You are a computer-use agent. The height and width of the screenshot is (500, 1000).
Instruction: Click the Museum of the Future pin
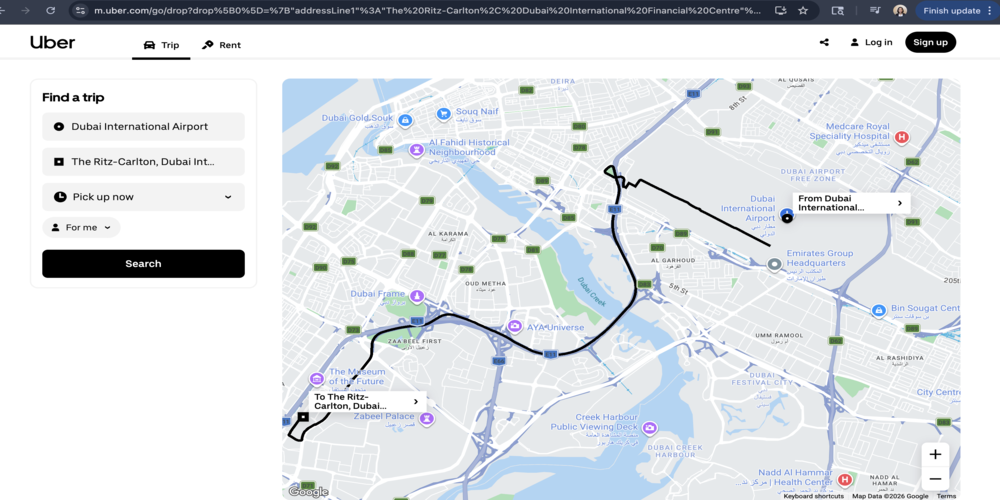[316, 379]
